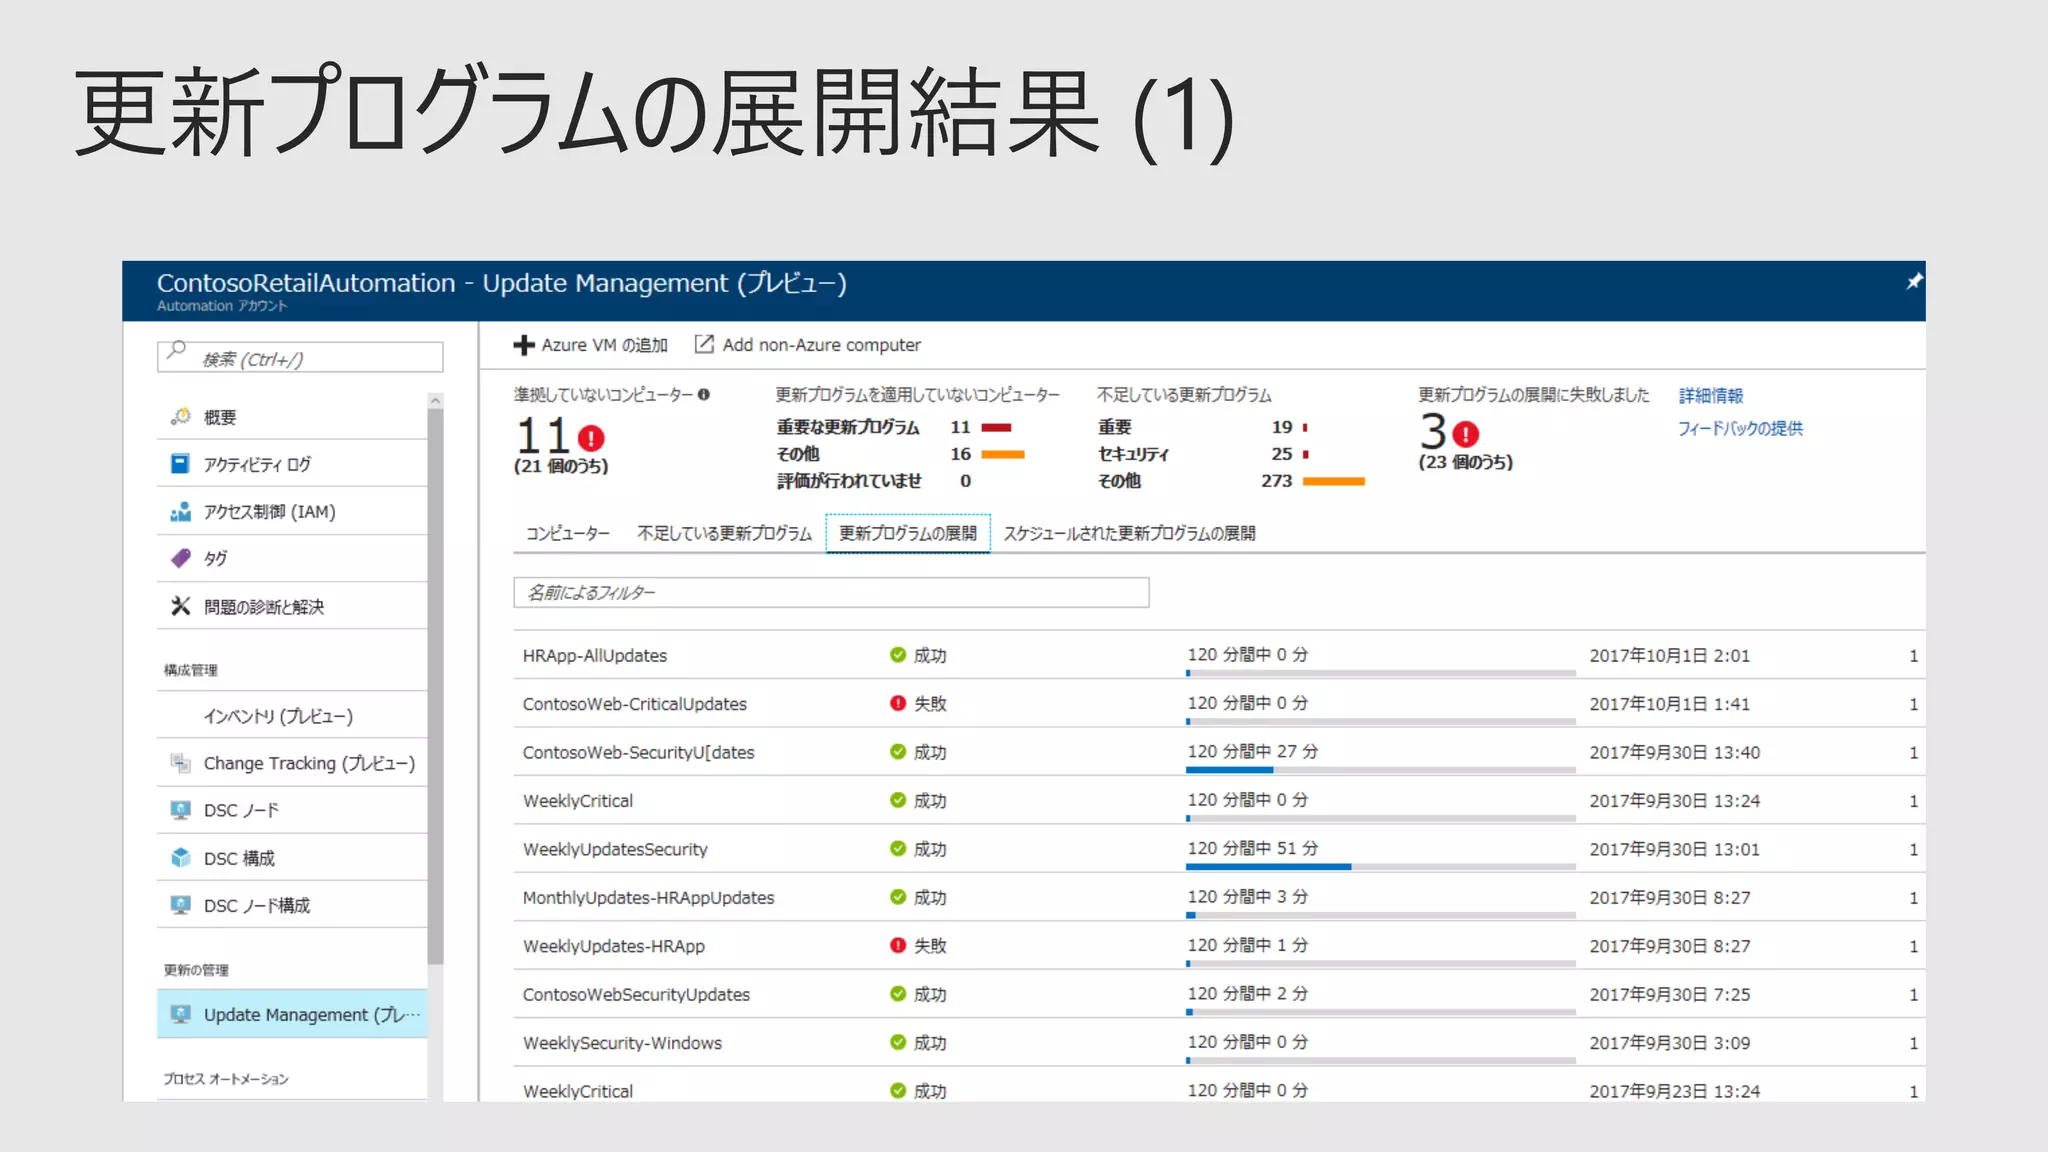
Task: Switch to 不足している更新プログラム tab
Action: 724,534
